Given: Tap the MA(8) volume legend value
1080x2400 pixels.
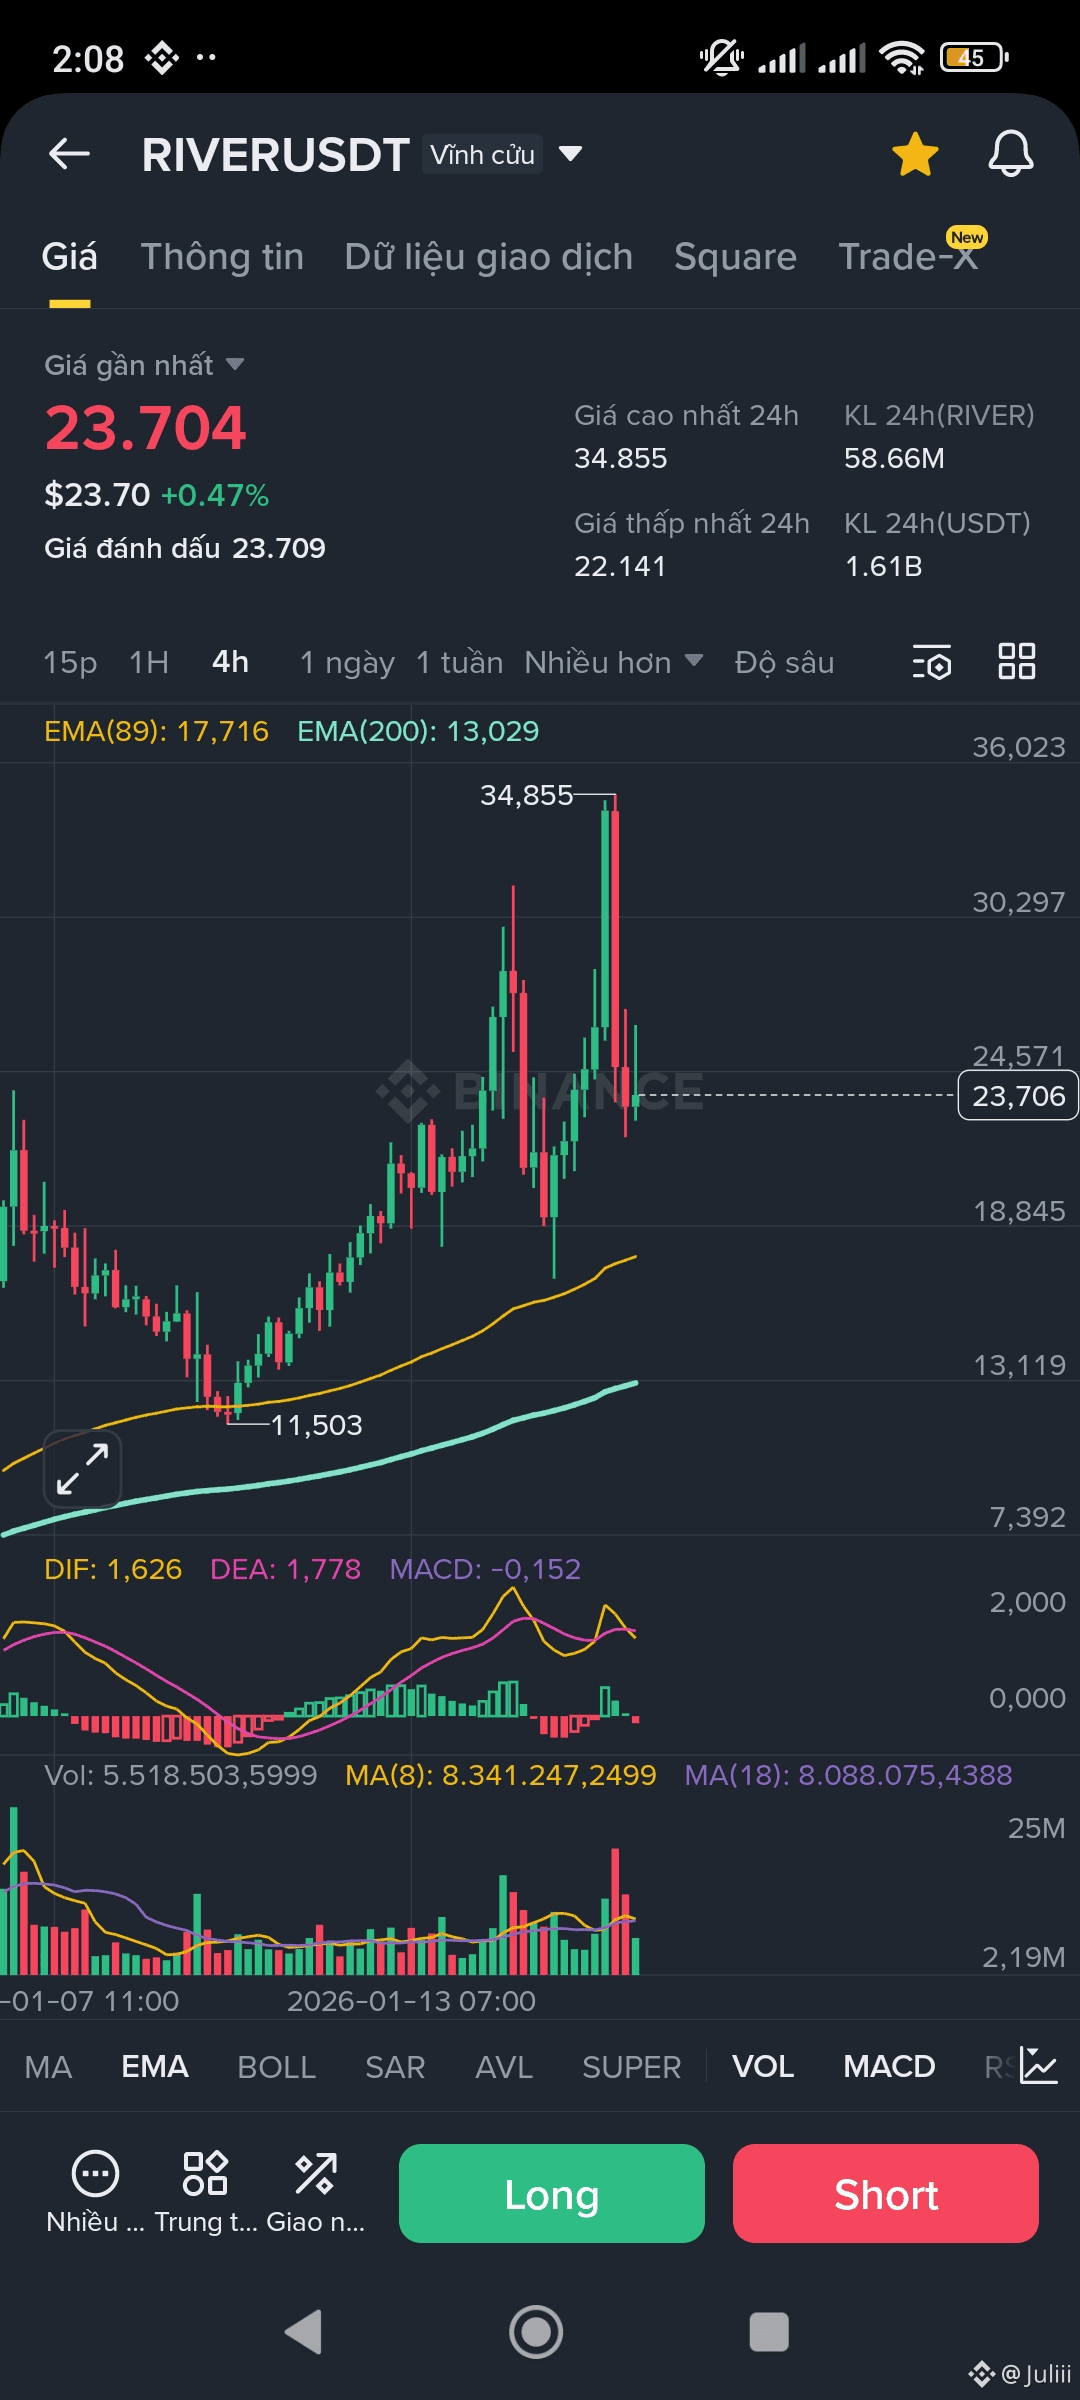Looking at the screenshot, I should [x=500, y=1775].
